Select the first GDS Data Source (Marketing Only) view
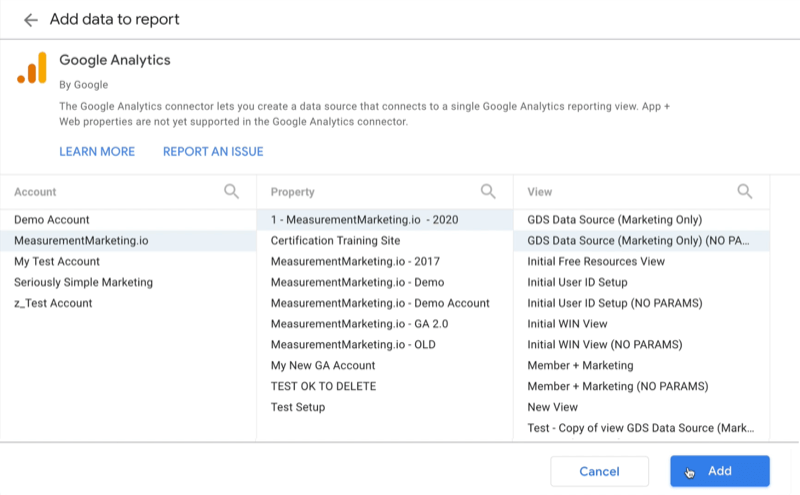800x495 pixels. pos(641,219)
